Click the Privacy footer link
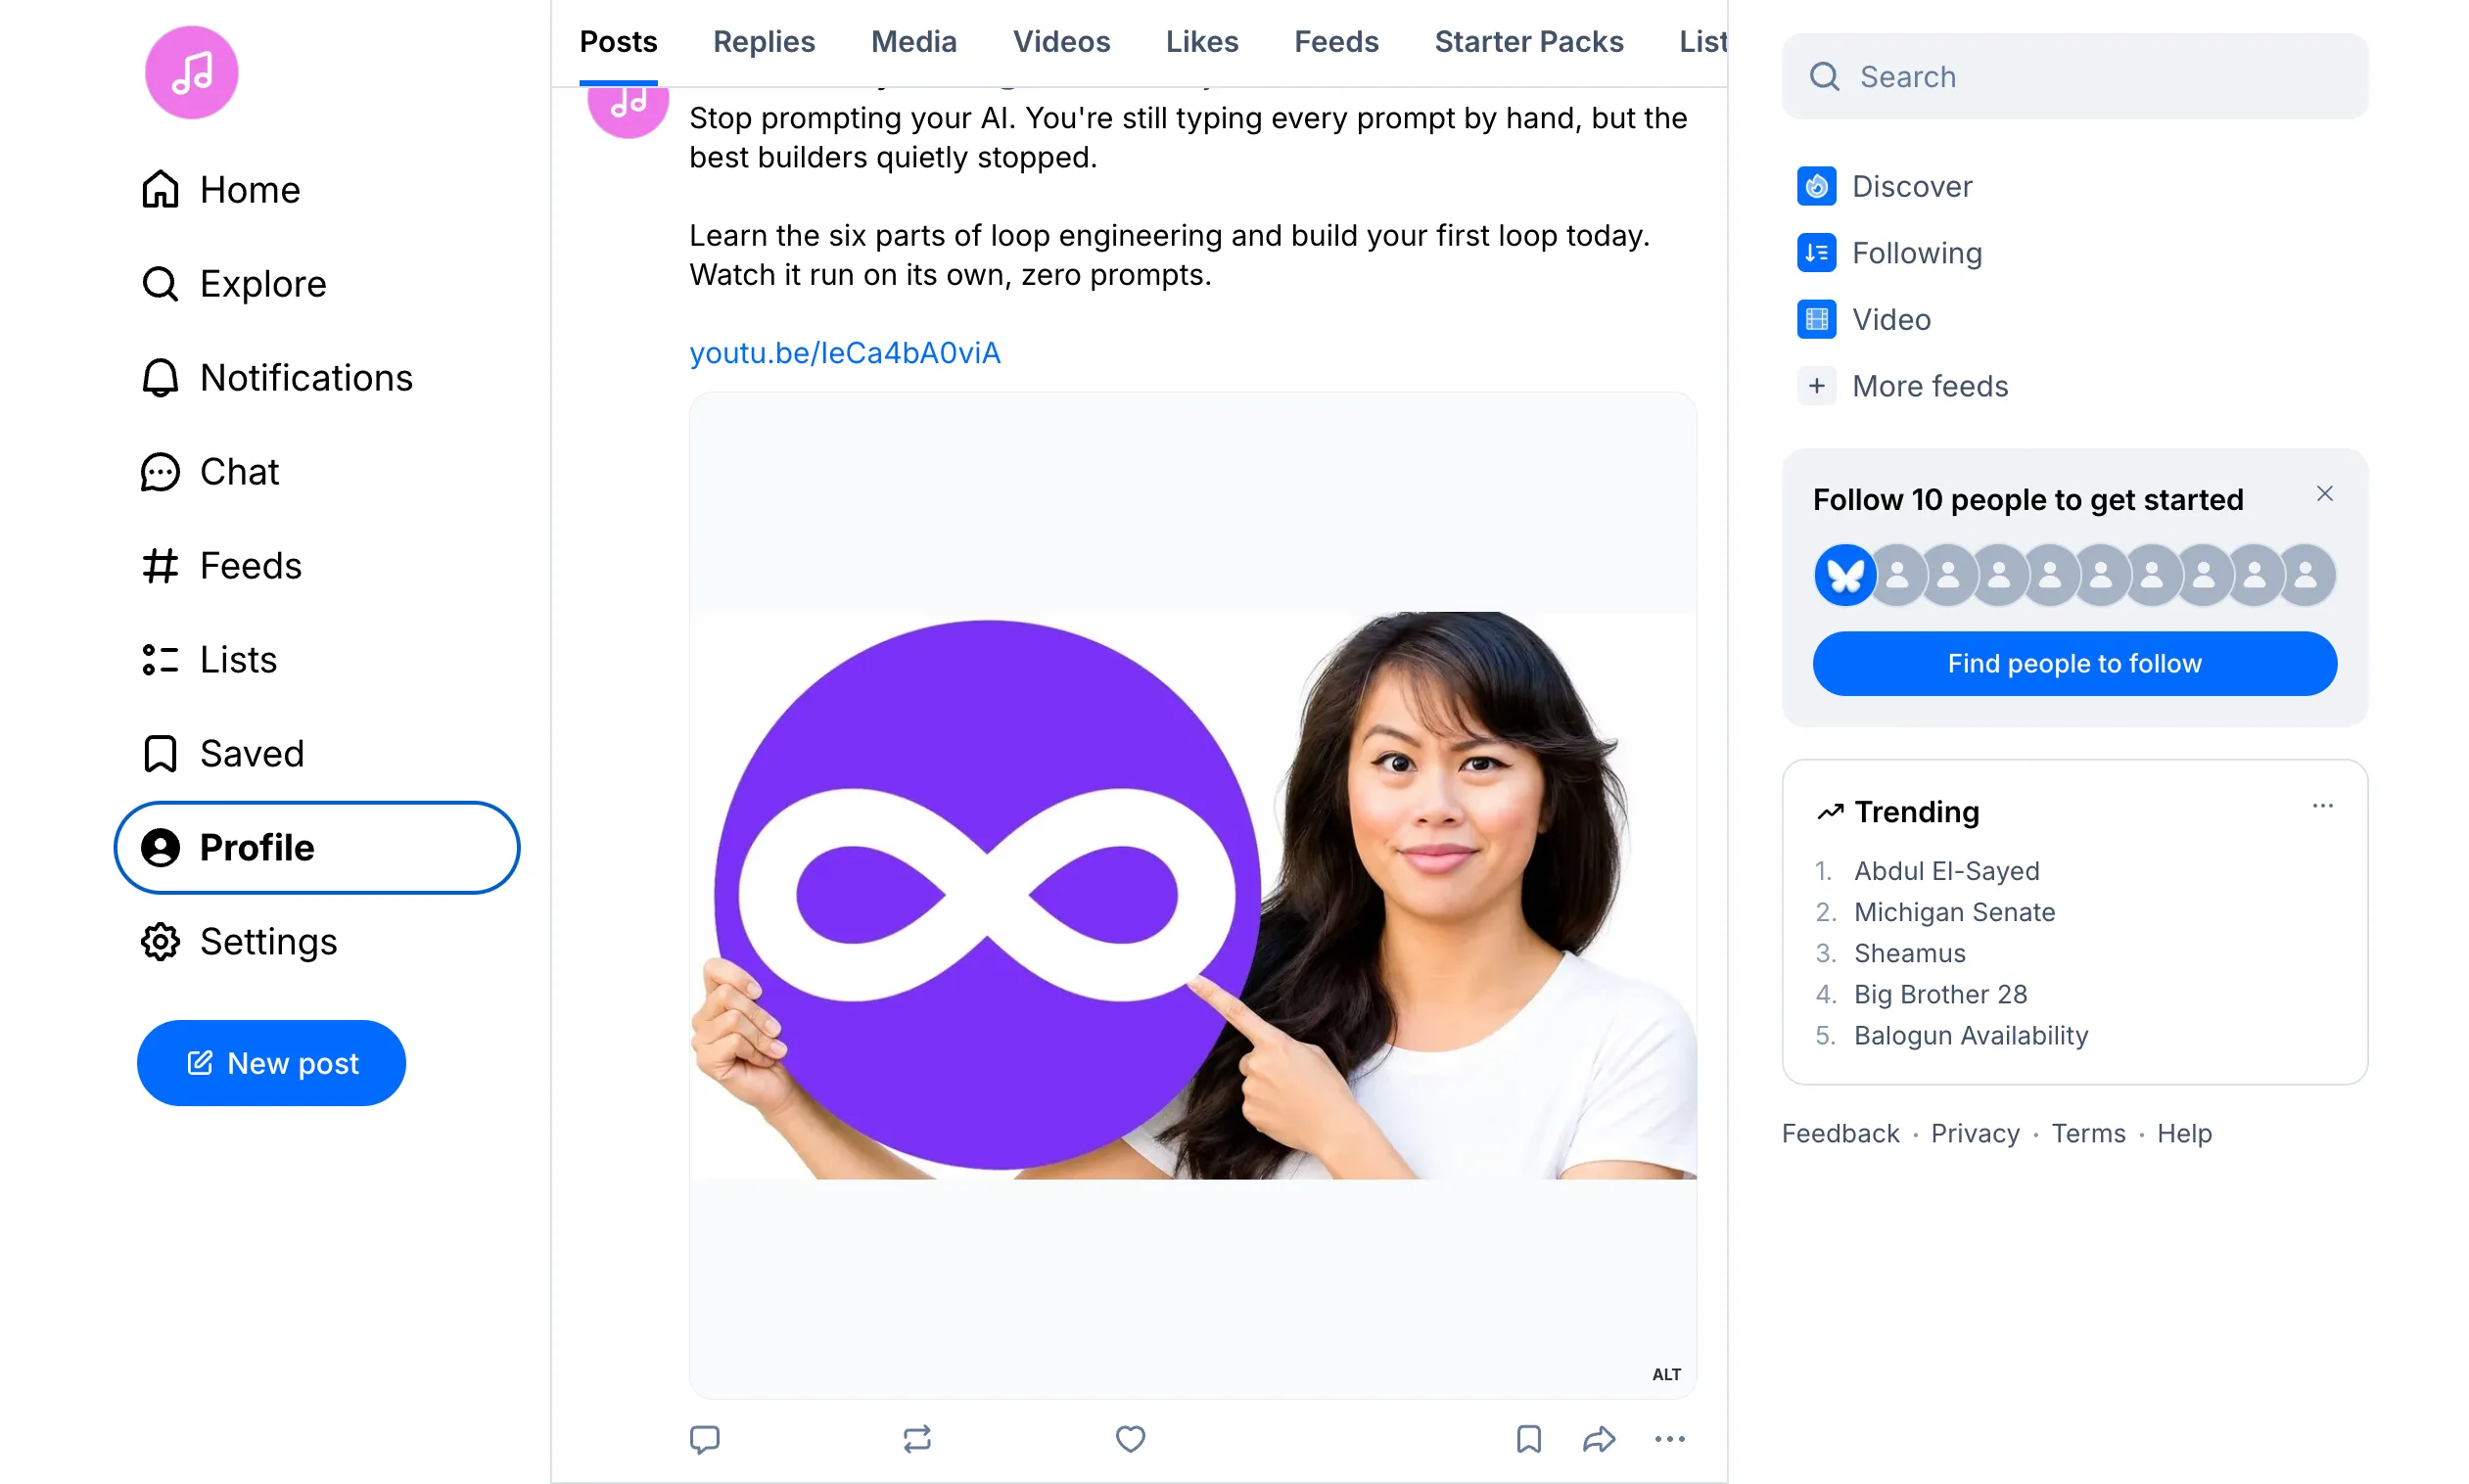The height and width of the screenshot is (1484, 2469). pyautogui.click(x=1975, y=1134)
